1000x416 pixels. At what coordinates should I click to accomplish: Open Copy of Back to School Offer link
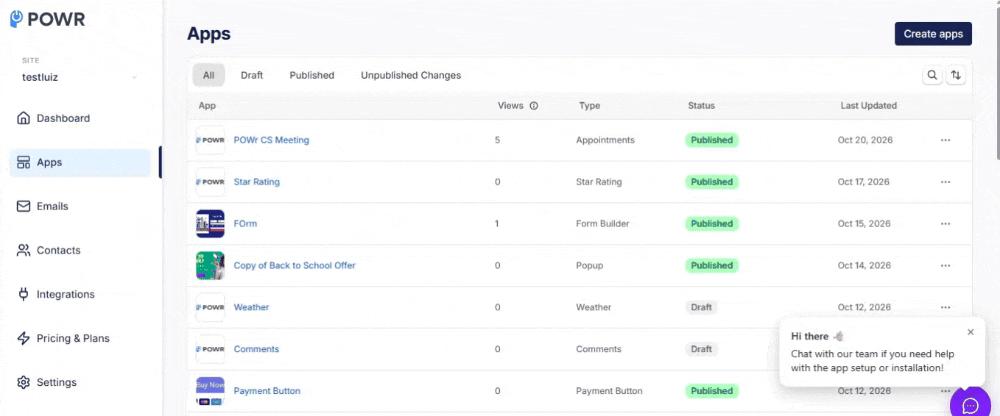click(295, 265)
